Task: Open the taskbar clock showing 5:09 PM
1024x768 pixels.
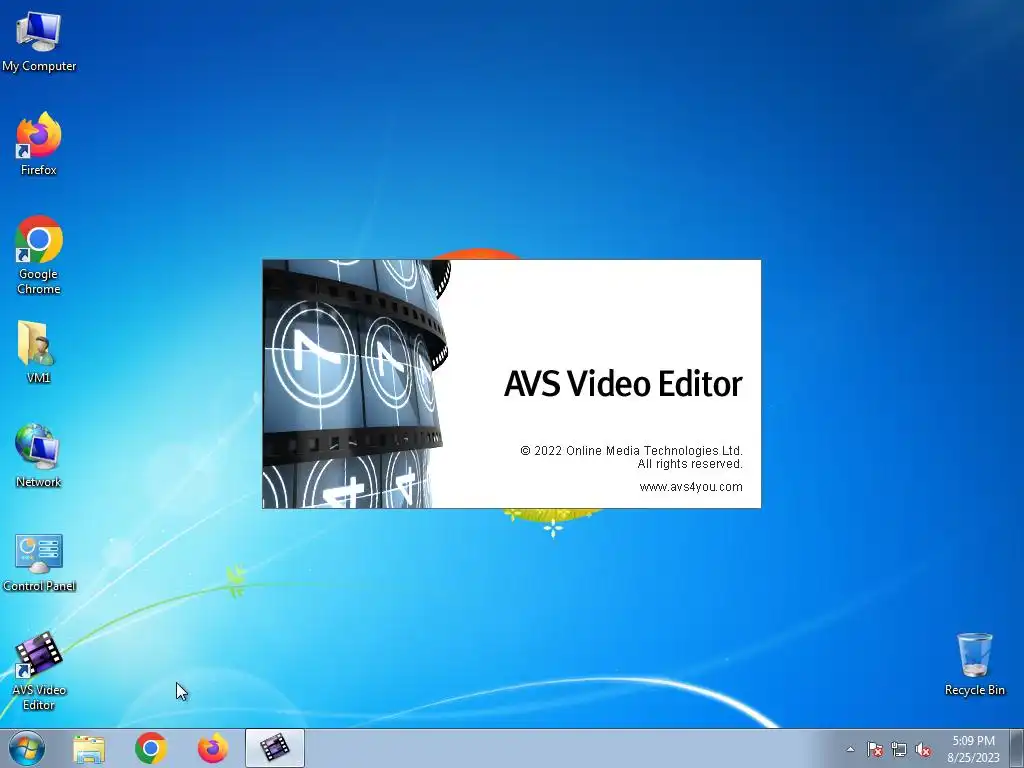Action: coord(974,741)
